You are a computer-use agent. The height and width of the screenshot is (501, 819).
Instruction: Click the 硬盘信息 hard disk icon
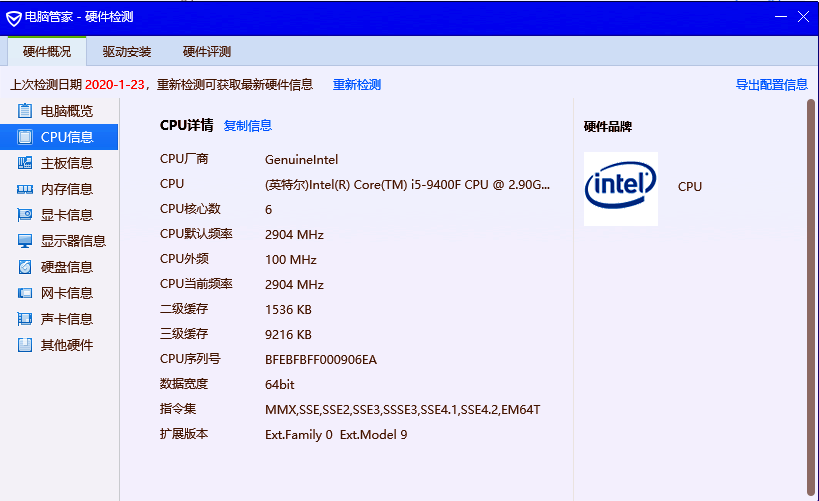click(25, 267)
